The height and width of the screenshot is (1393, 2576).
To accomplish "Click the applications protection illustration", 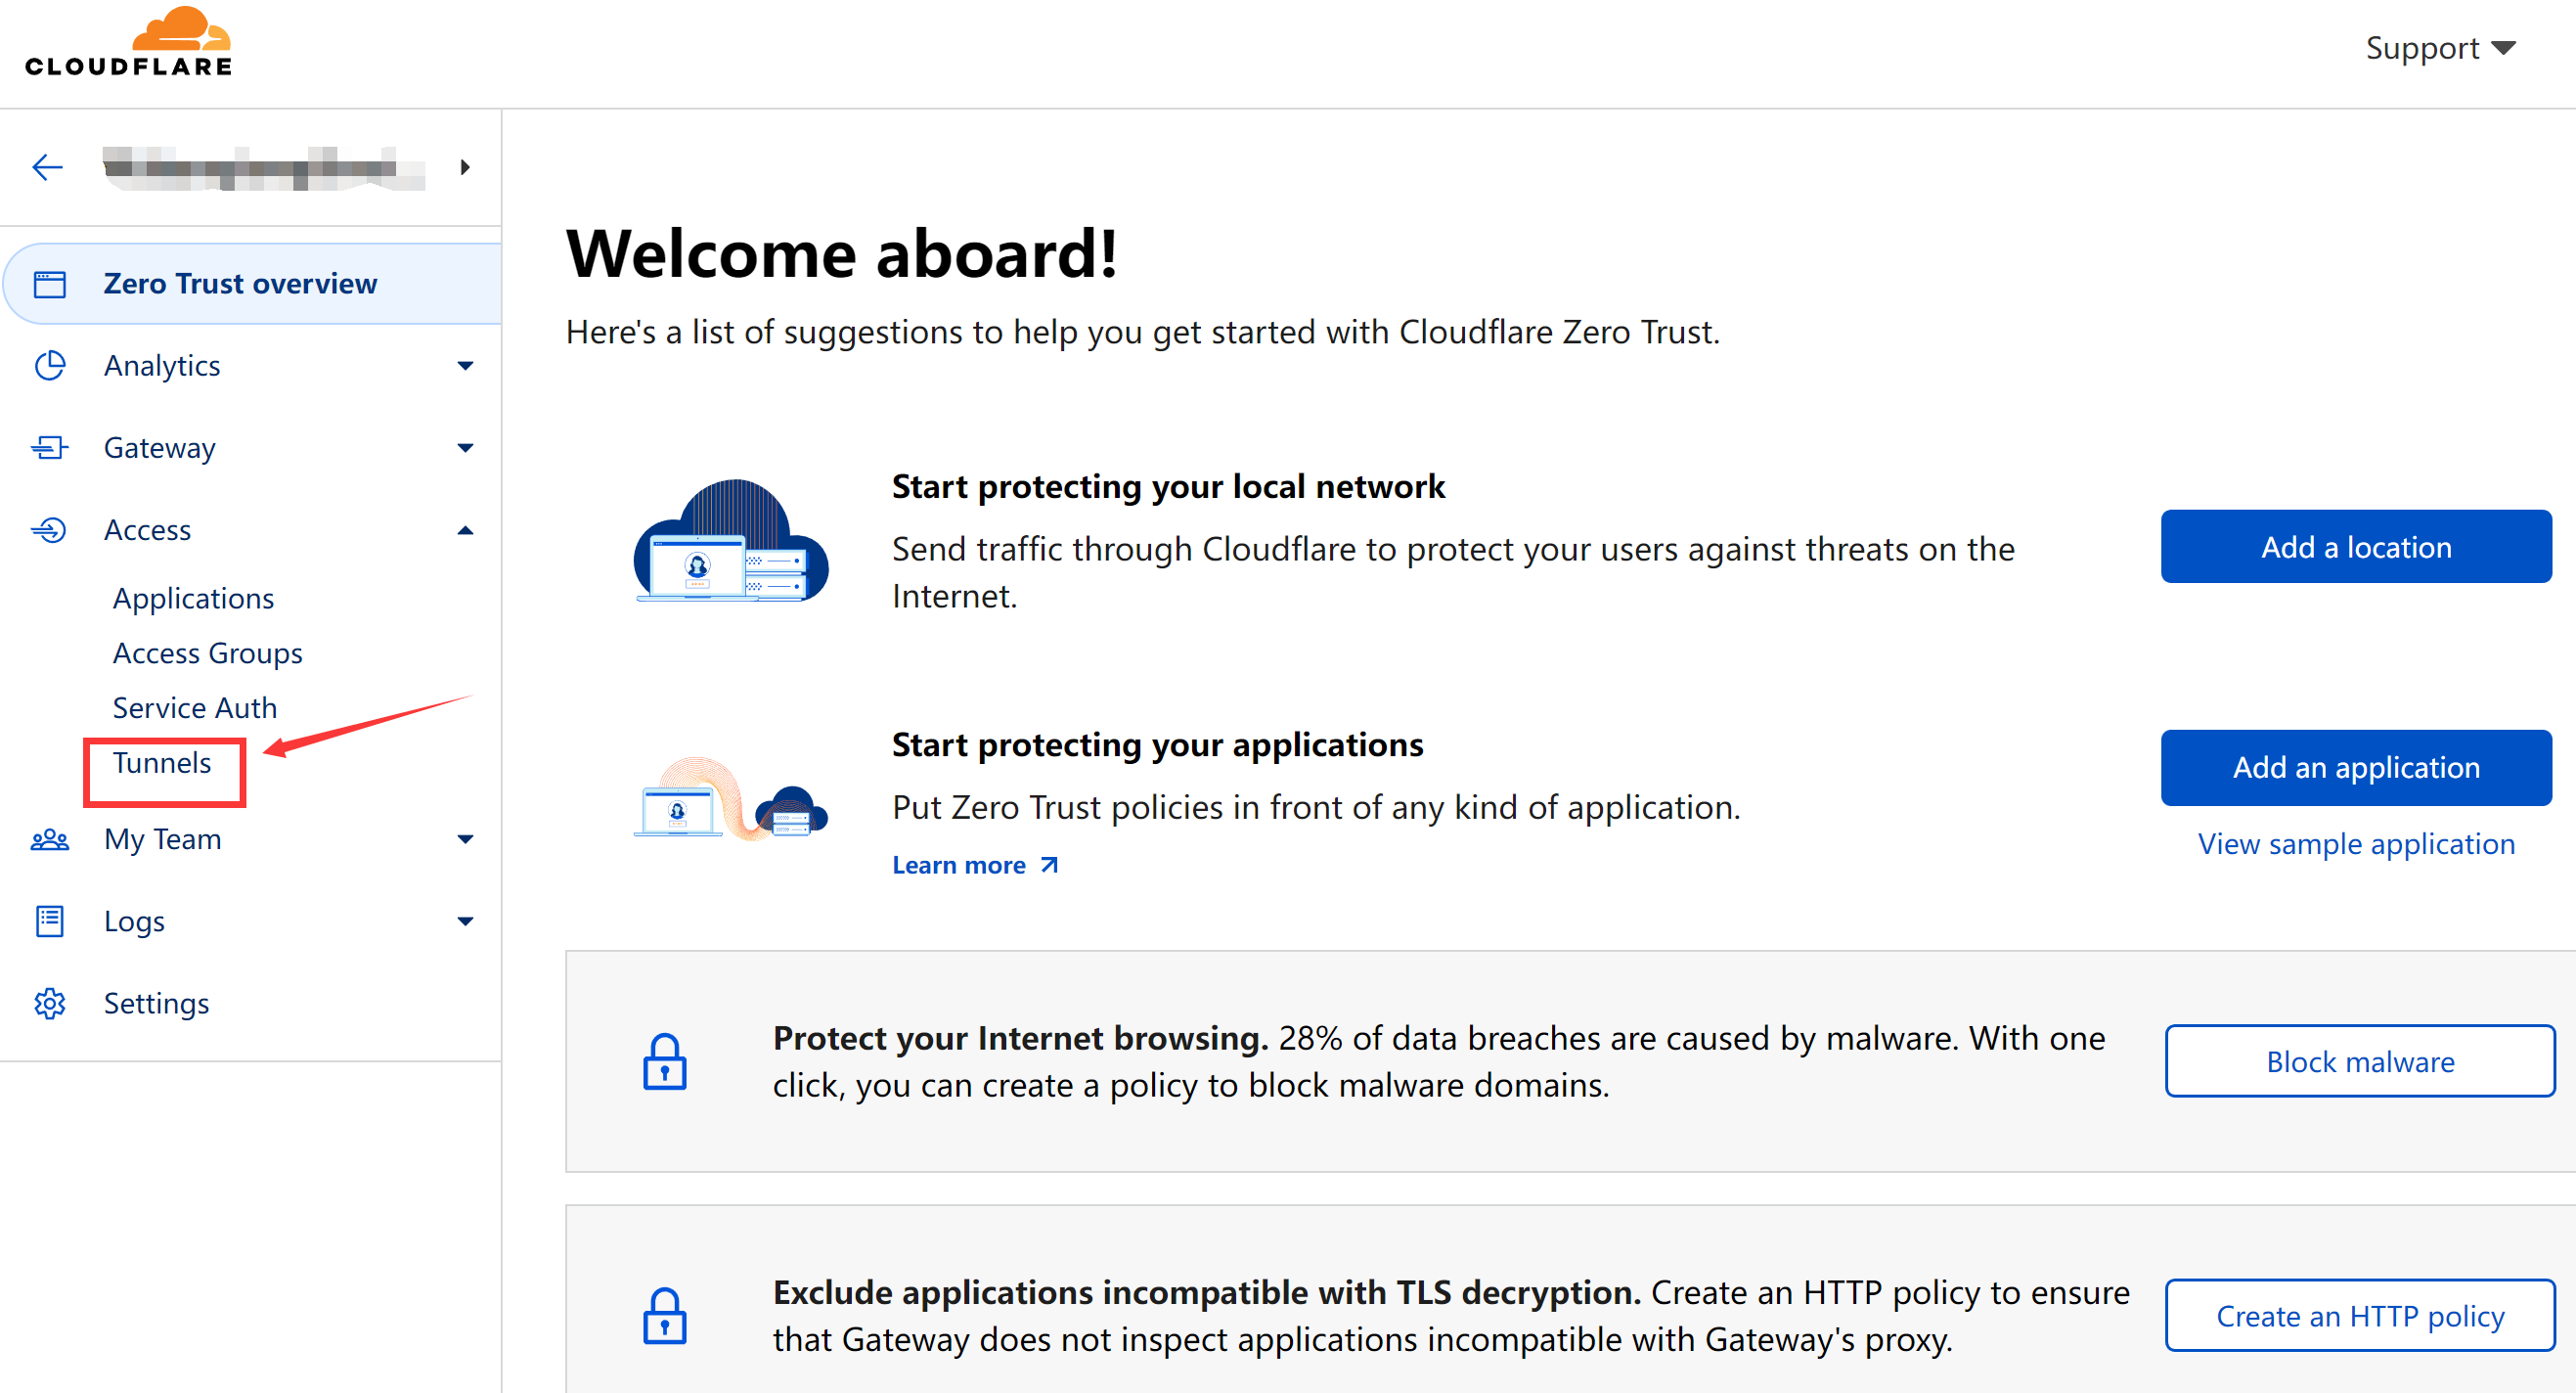I will click(732, 798).
